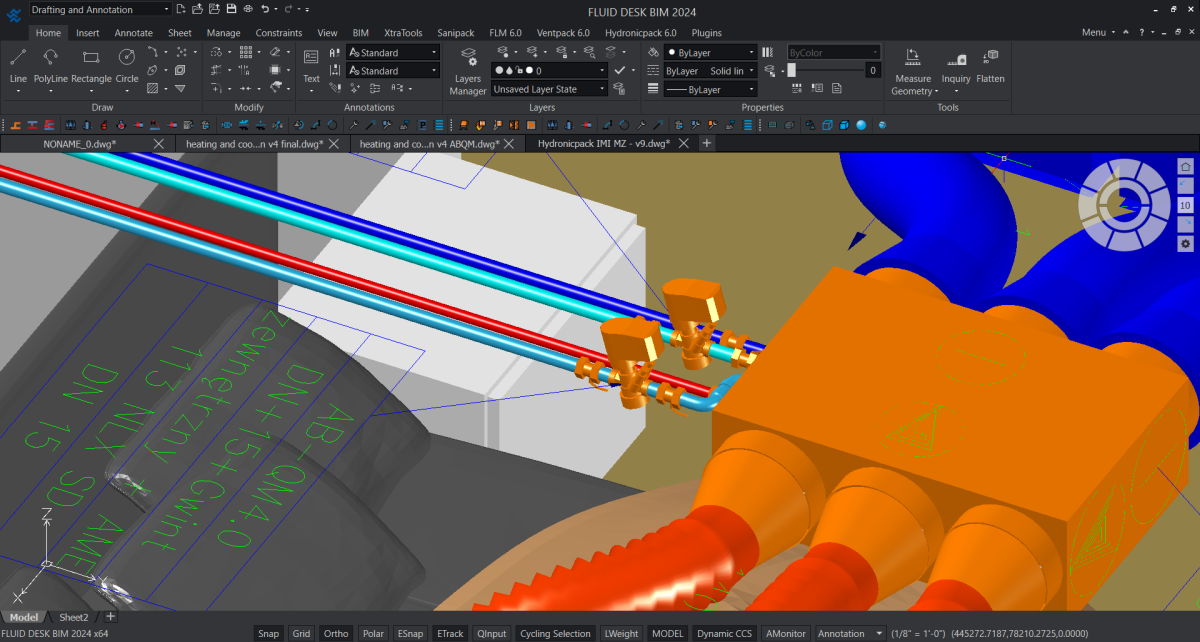The width and height of the screenshot is (1200, 642).
Task: Click the sphere icon in the secondary toolbar
Action: [x=860, y=125]
